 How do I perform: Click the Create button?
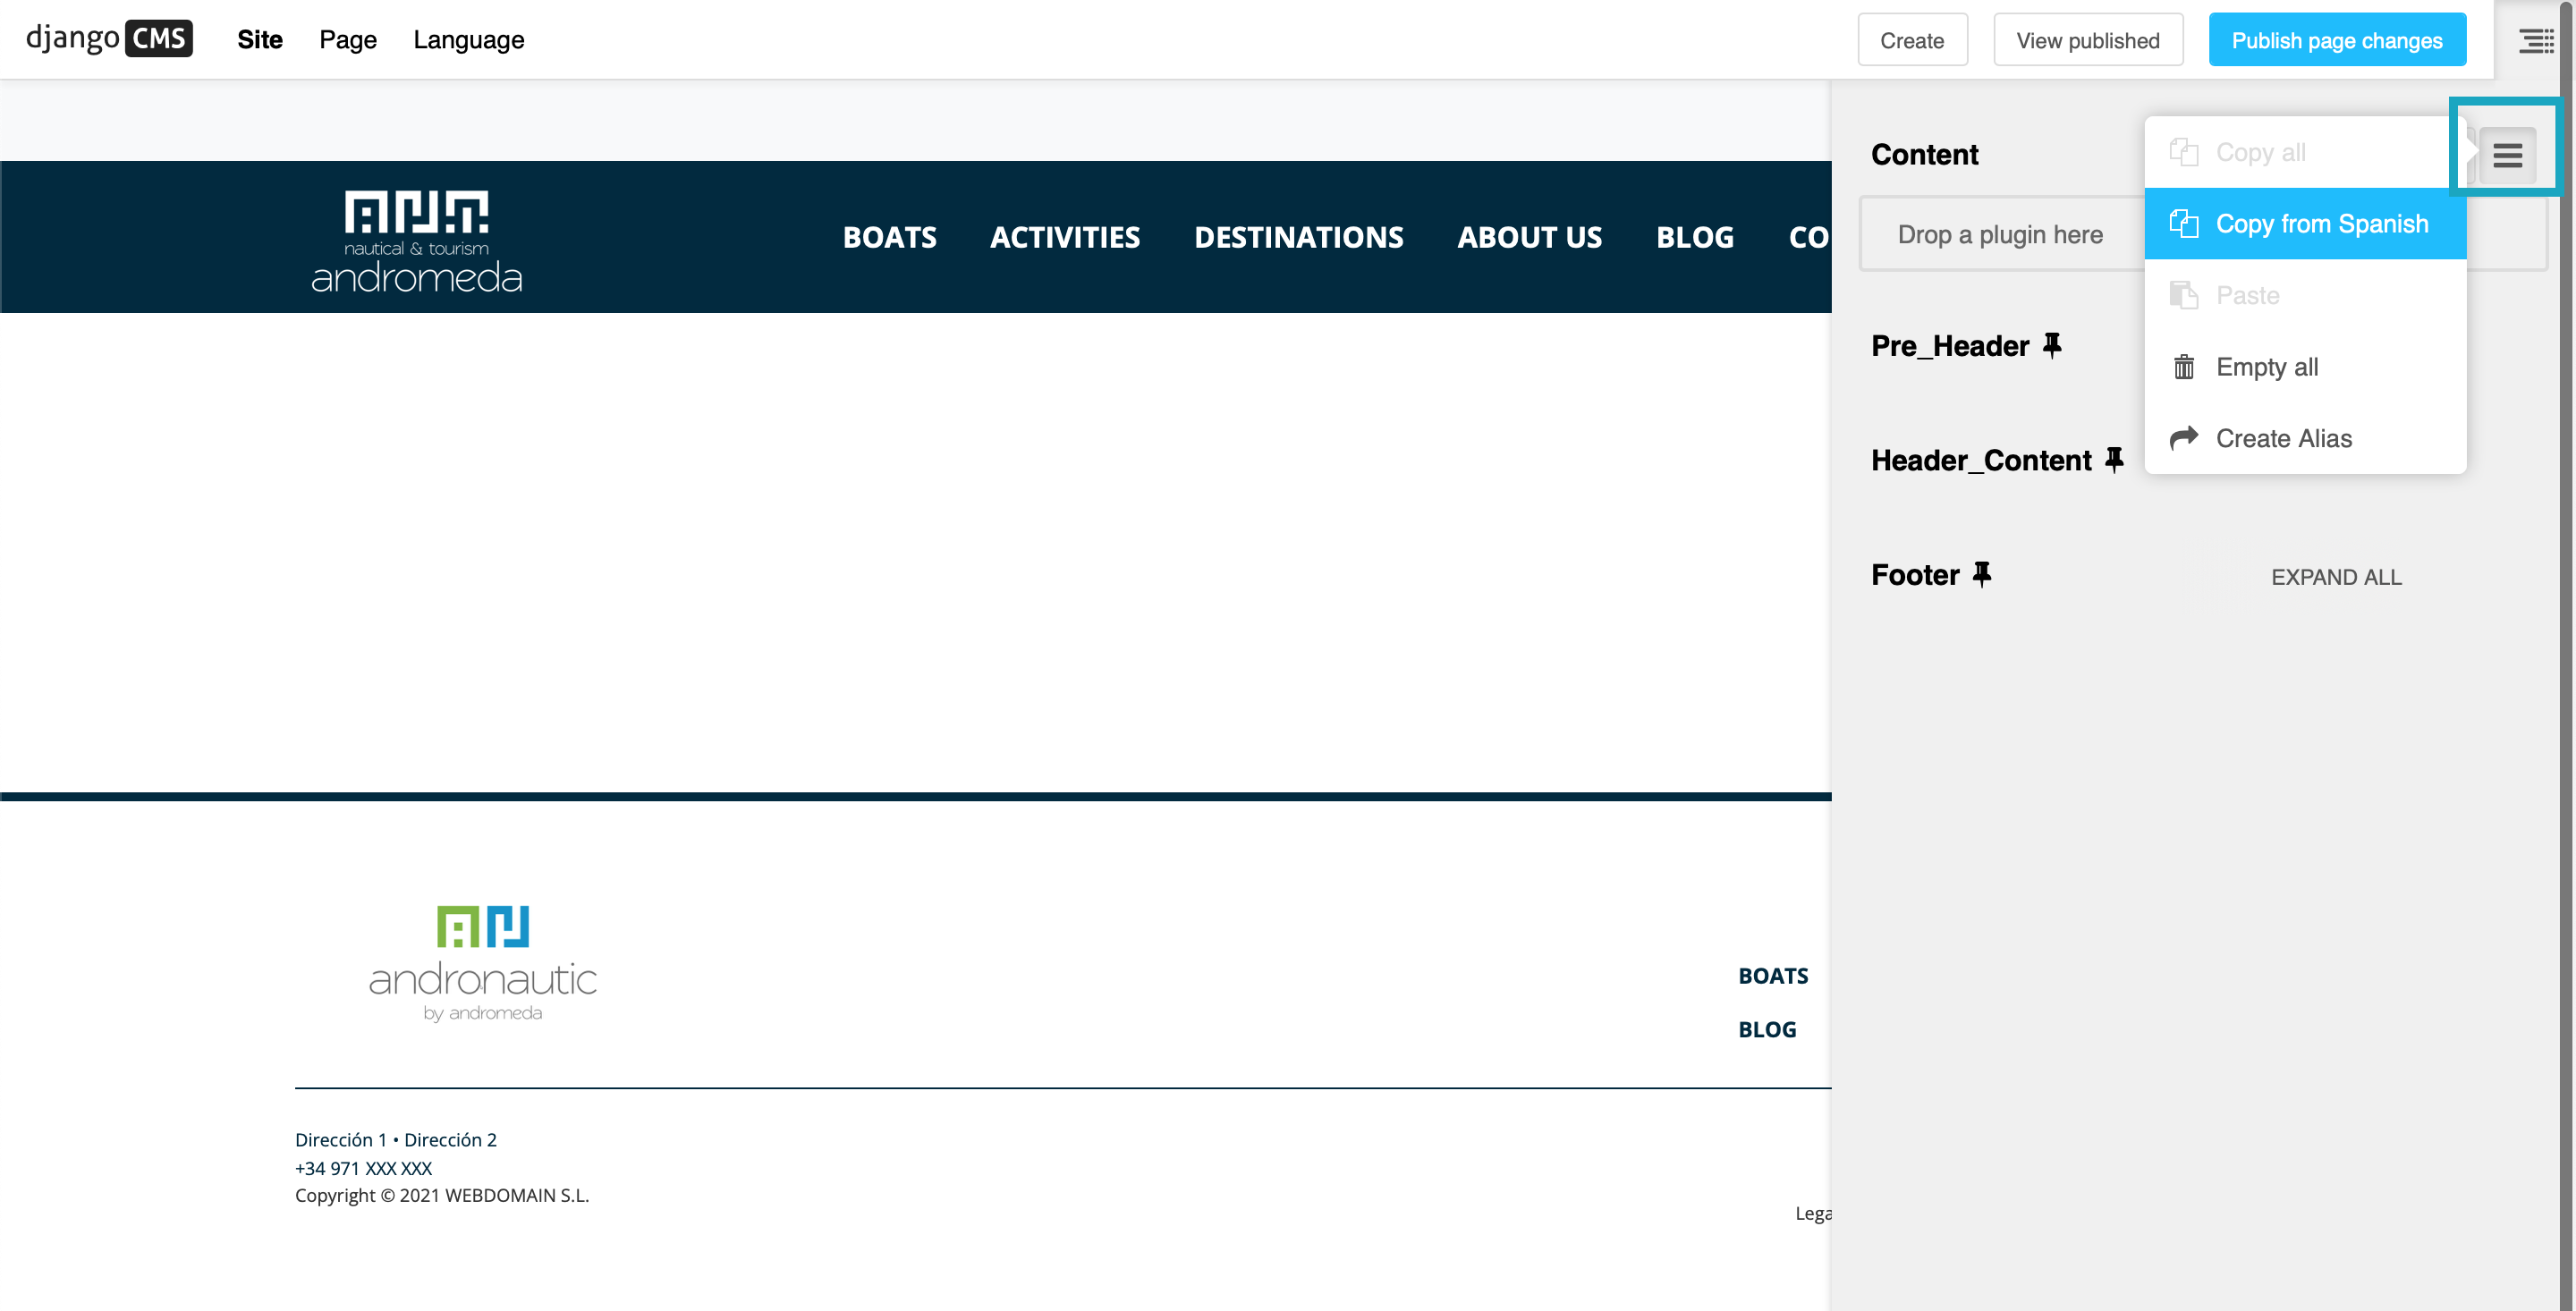point(1912,40)
